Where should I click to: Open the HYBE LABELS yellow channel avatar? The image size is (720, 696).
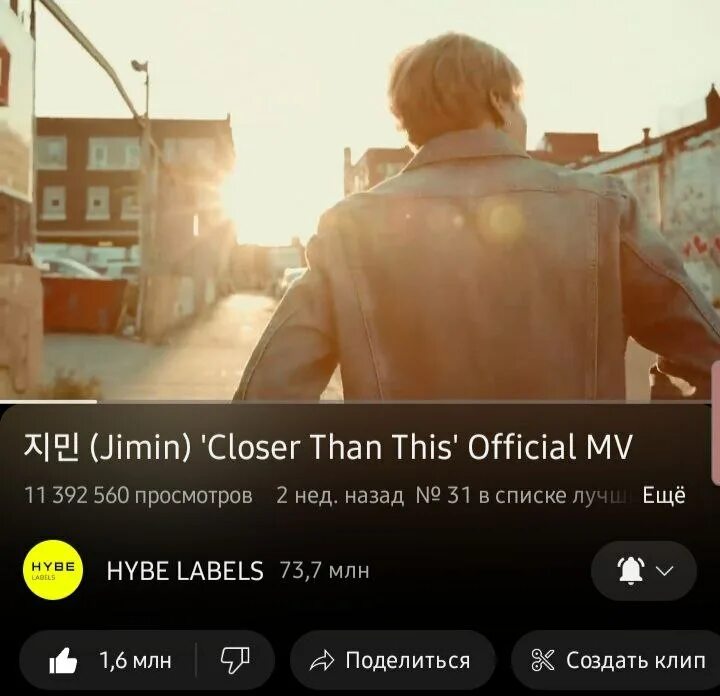coord(53,570)
